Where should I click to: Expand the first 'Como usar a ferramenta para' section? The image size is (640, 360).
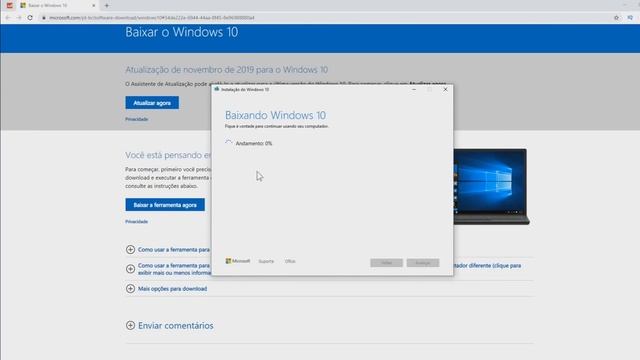(x=168, y=249)
